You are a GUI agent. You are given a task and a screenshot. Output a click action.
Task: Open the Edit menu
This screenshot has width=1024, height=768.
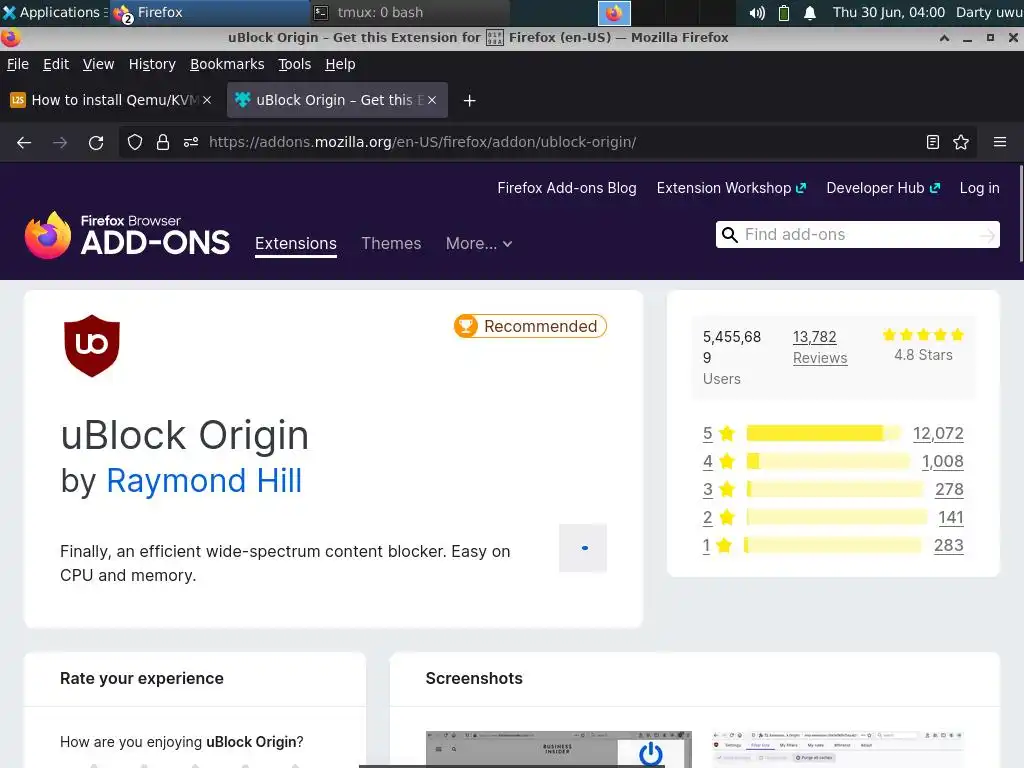click(56, 64)
